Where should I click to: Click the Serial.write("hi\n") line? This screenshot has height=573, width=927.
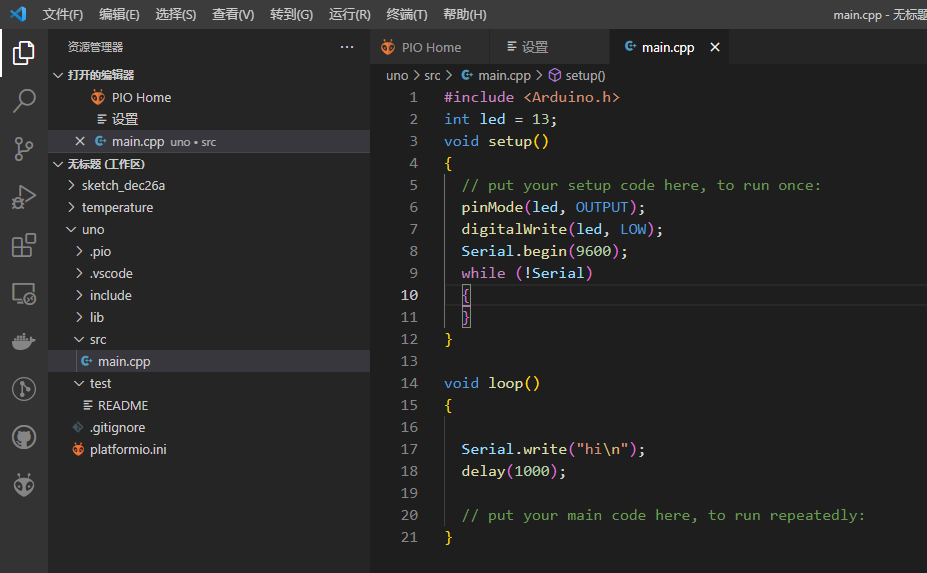553,449
